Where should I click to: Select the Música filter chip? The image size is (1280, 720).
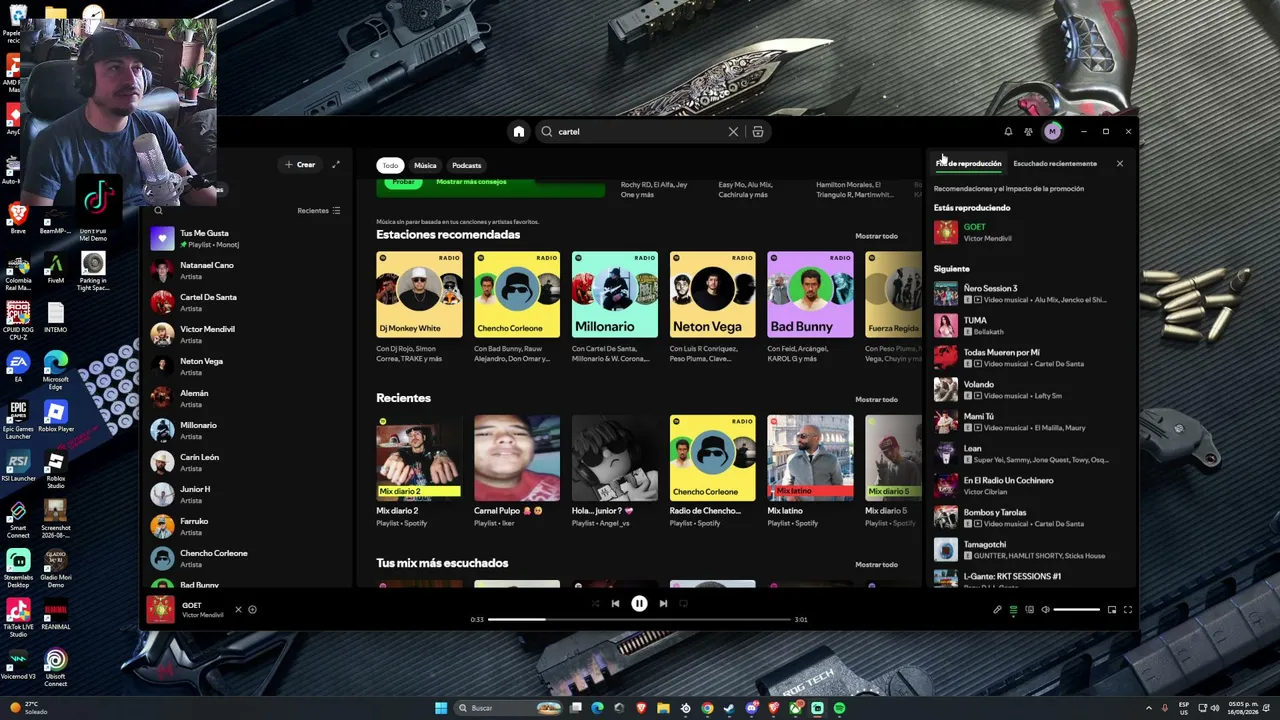425,165
